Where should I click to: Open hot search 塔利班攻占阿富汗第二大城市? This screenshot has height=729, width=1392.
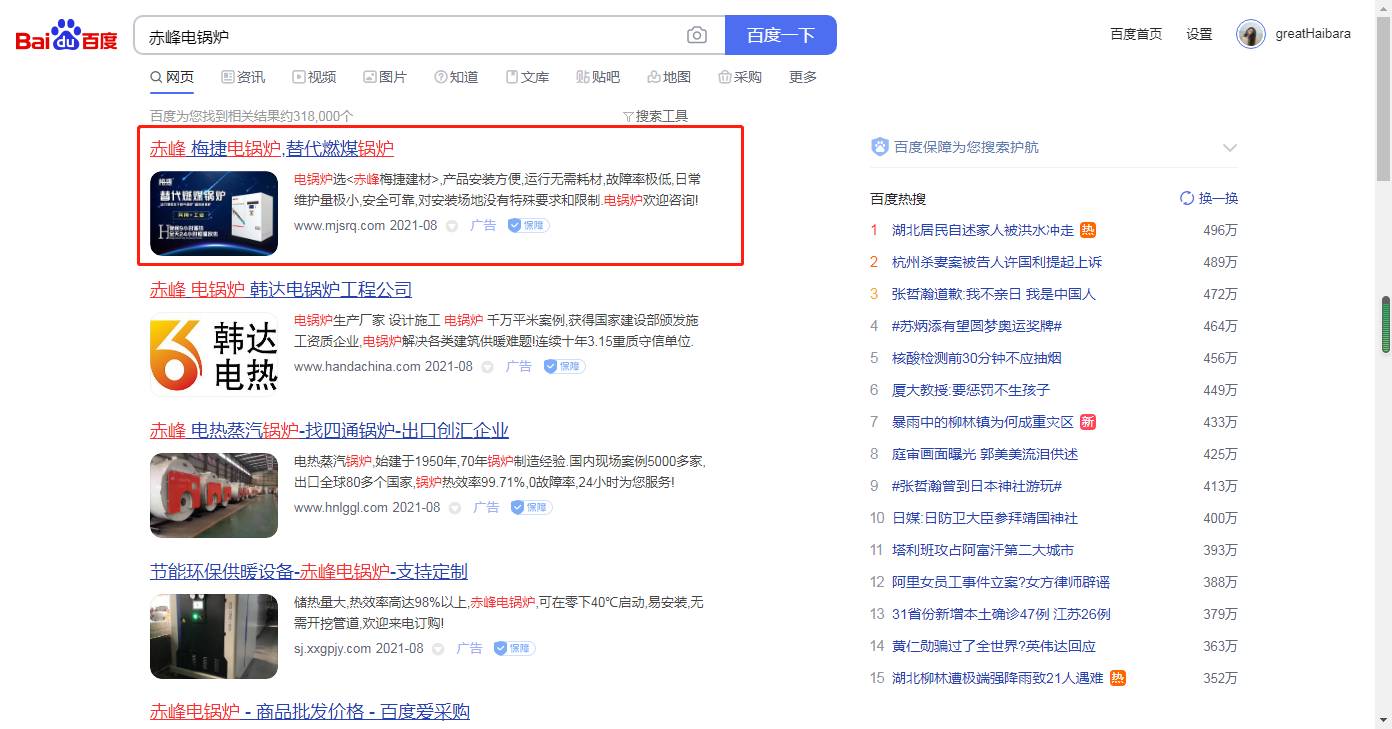click(983, 550)
